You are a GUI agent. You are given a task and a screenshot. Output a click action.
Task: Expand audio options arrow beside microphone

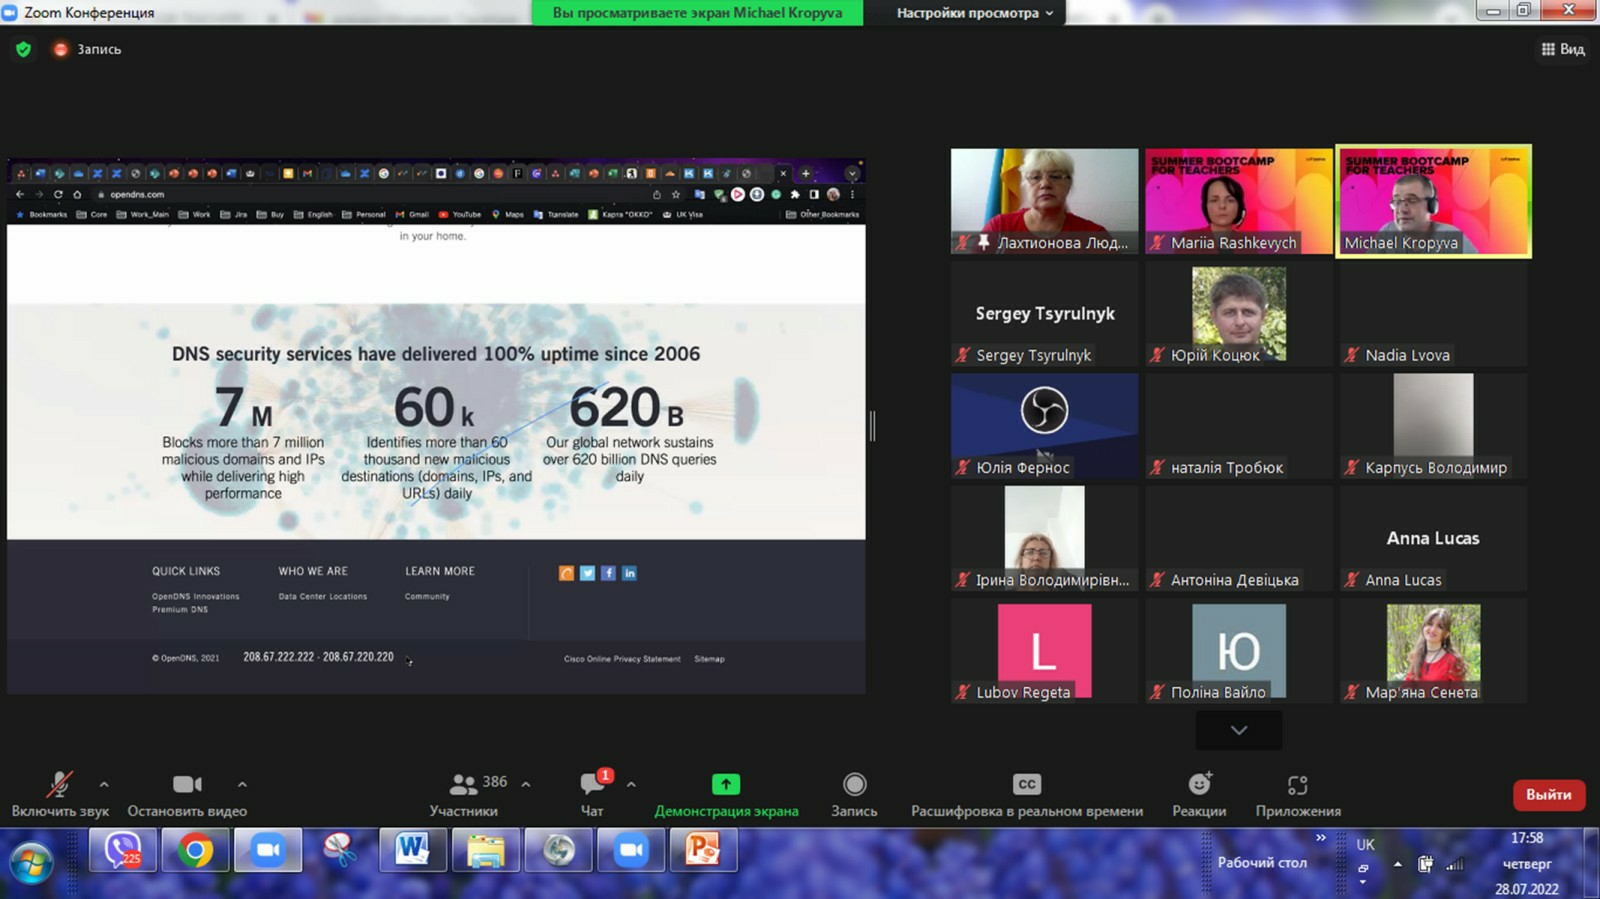[x=104, y=784]
